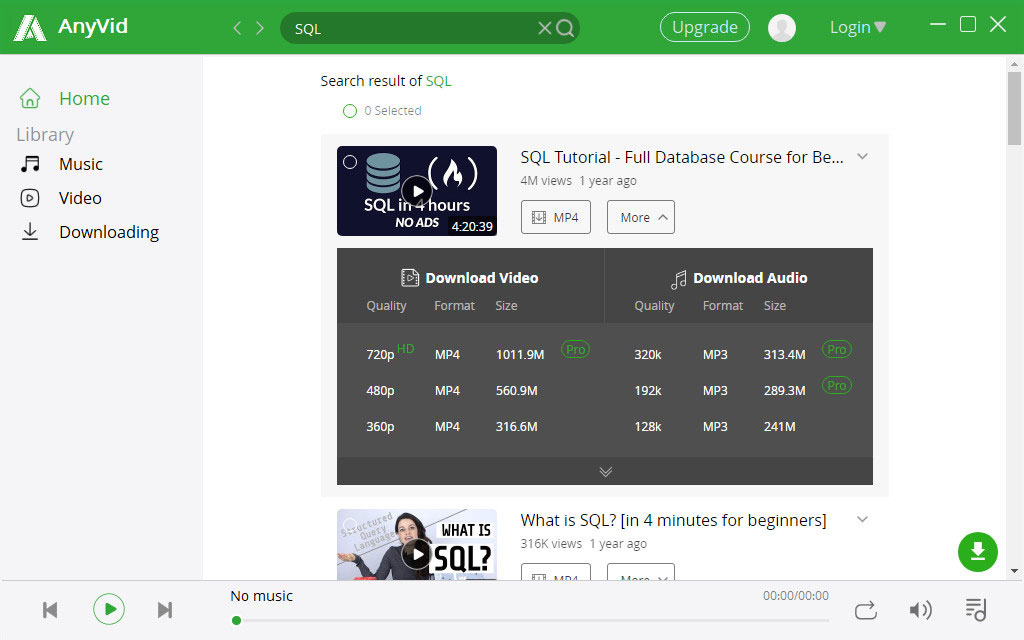The height and width of the screenshot is (640, 1024).
Task: Collapse the More options for SQL Tutorial
Action: (x=641, y=217)
